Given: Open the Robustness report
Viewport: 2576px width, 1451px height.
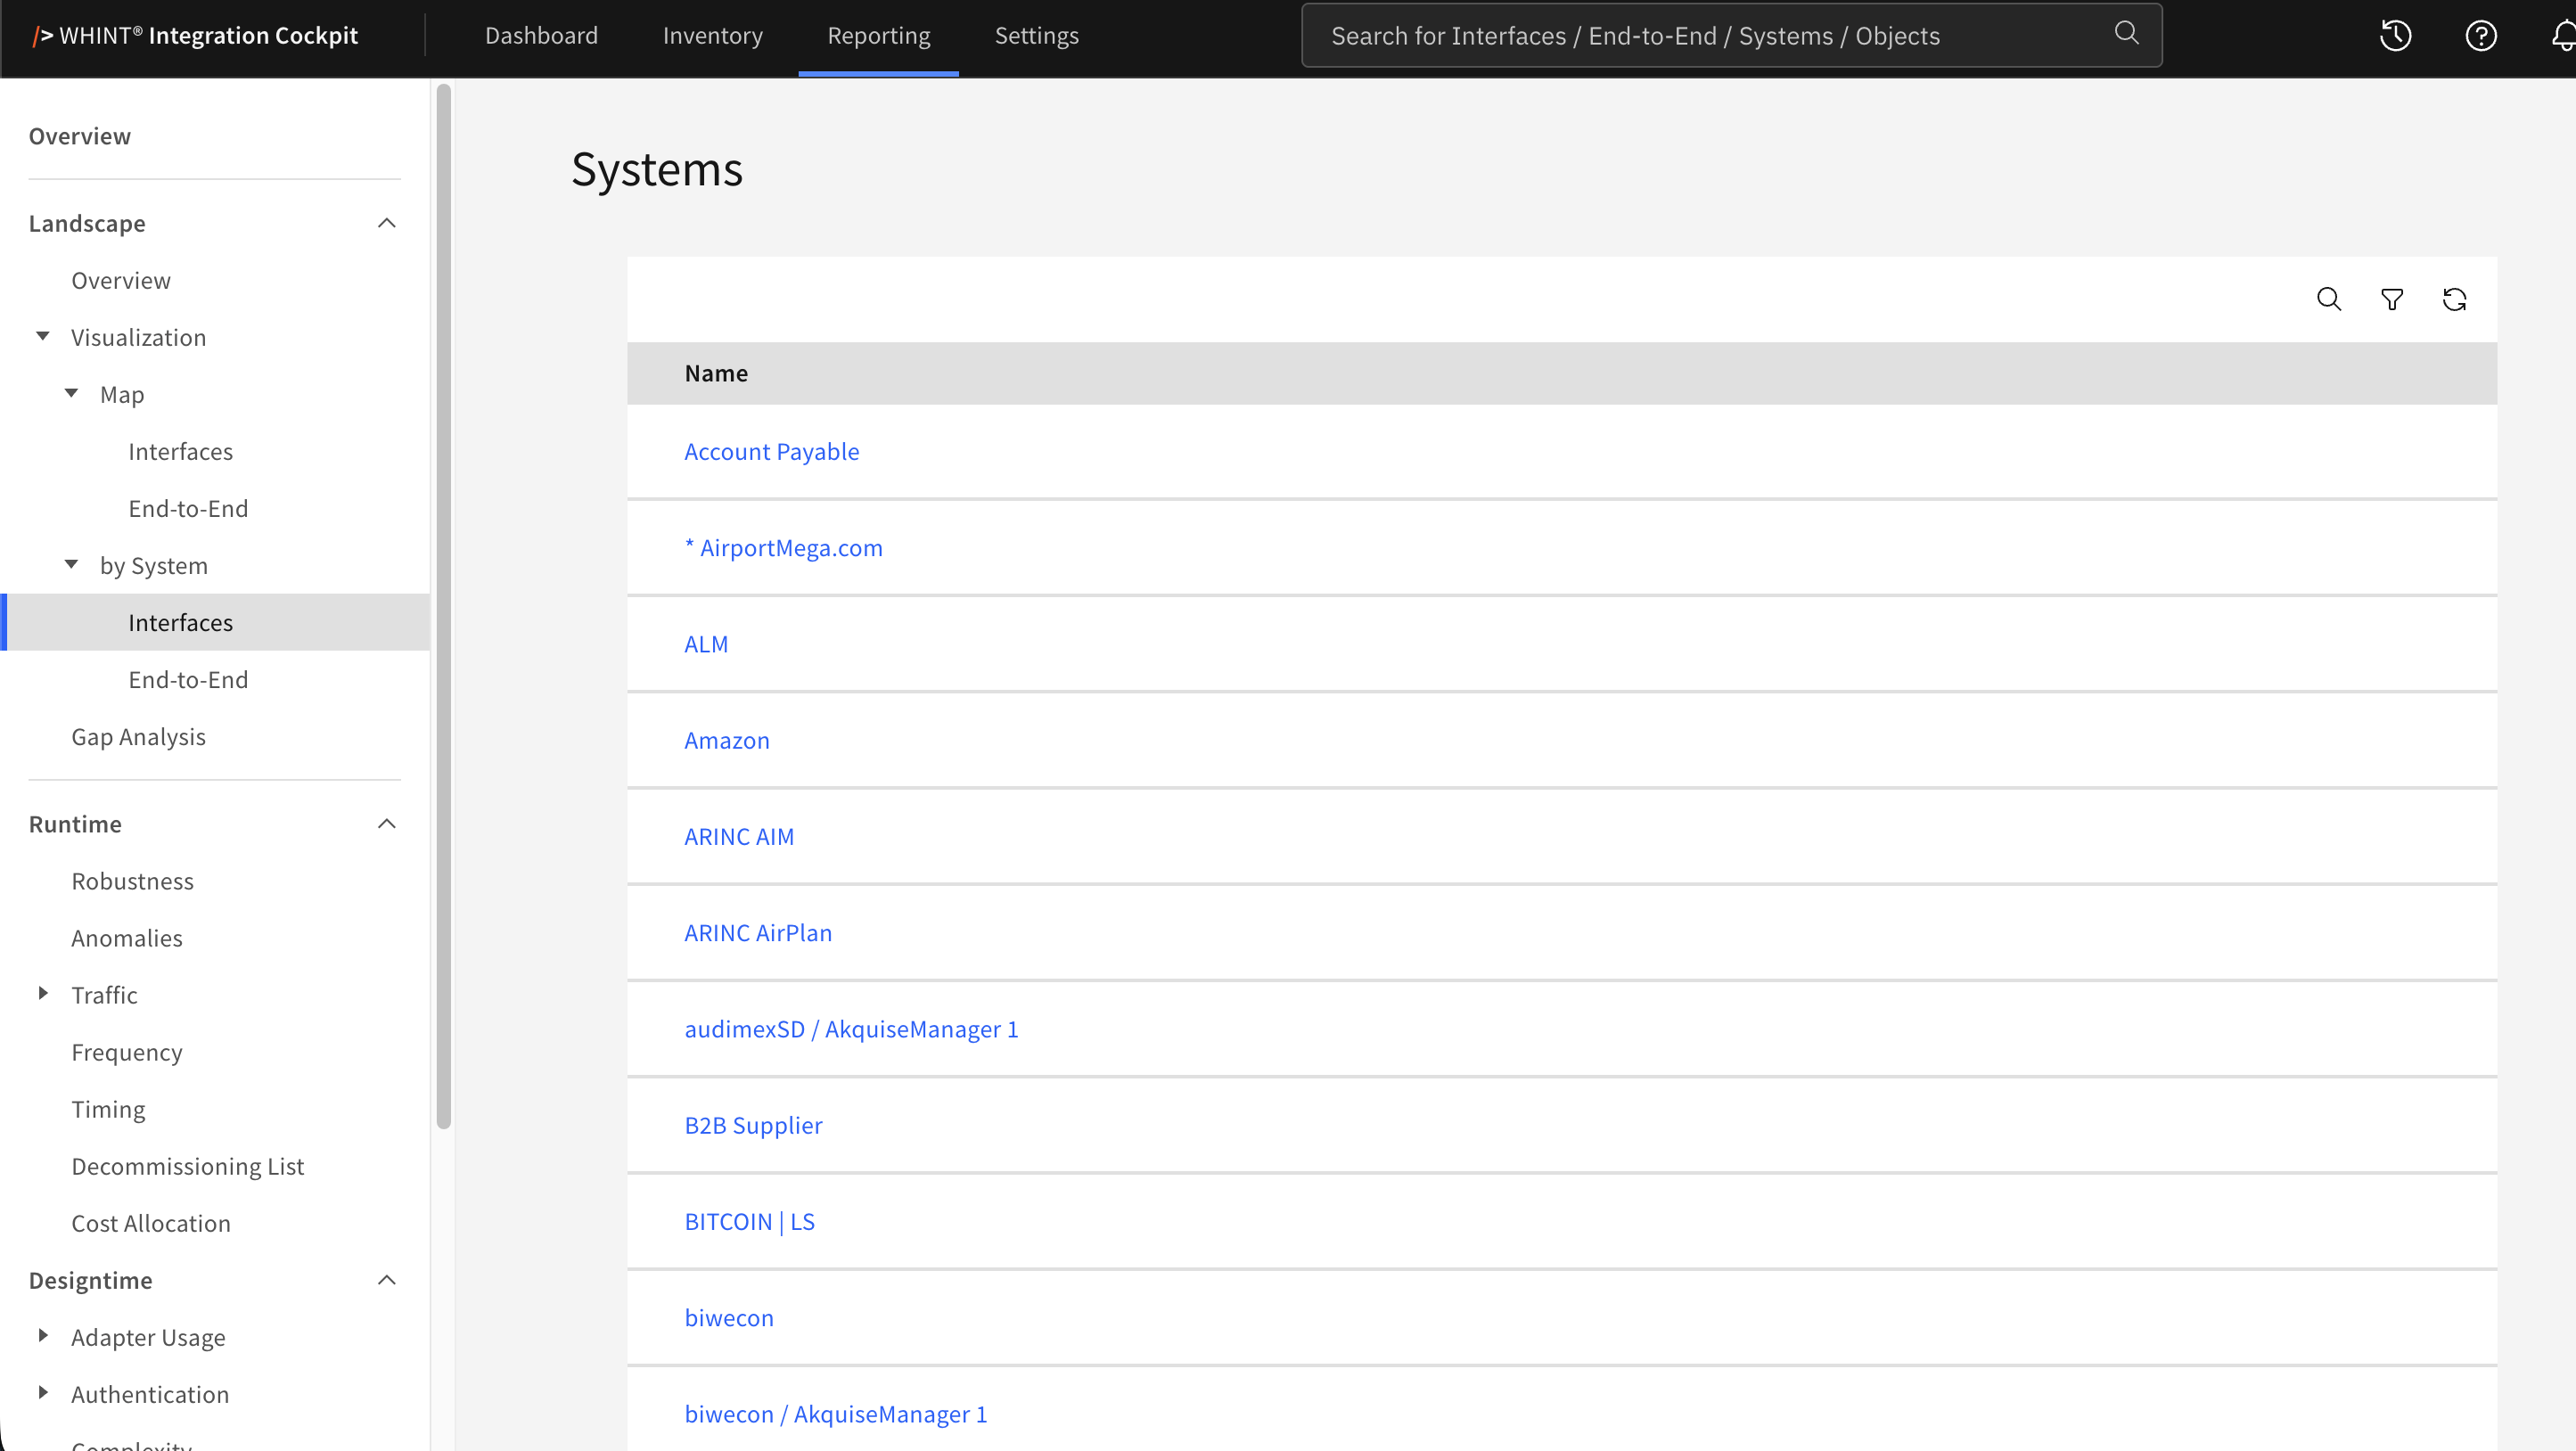Looking at the screenshot, I should (133, 881).
